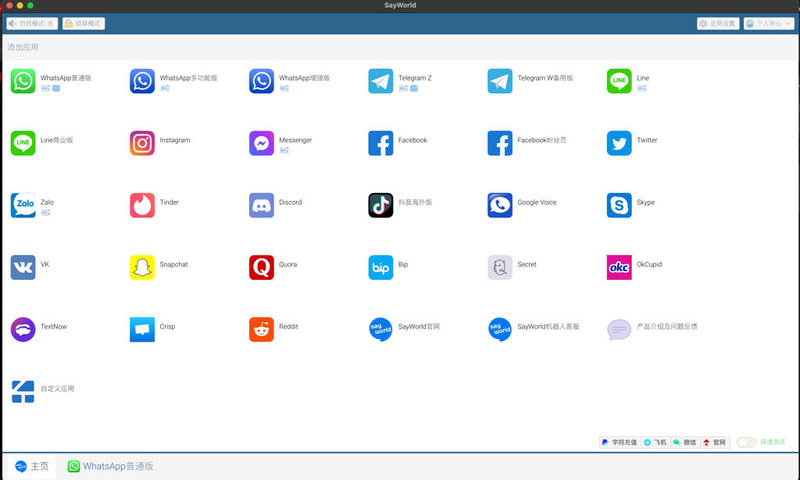Open the Line商业版 app icon
This screenshot has height=480, width=800.
[x=23, y=143]
